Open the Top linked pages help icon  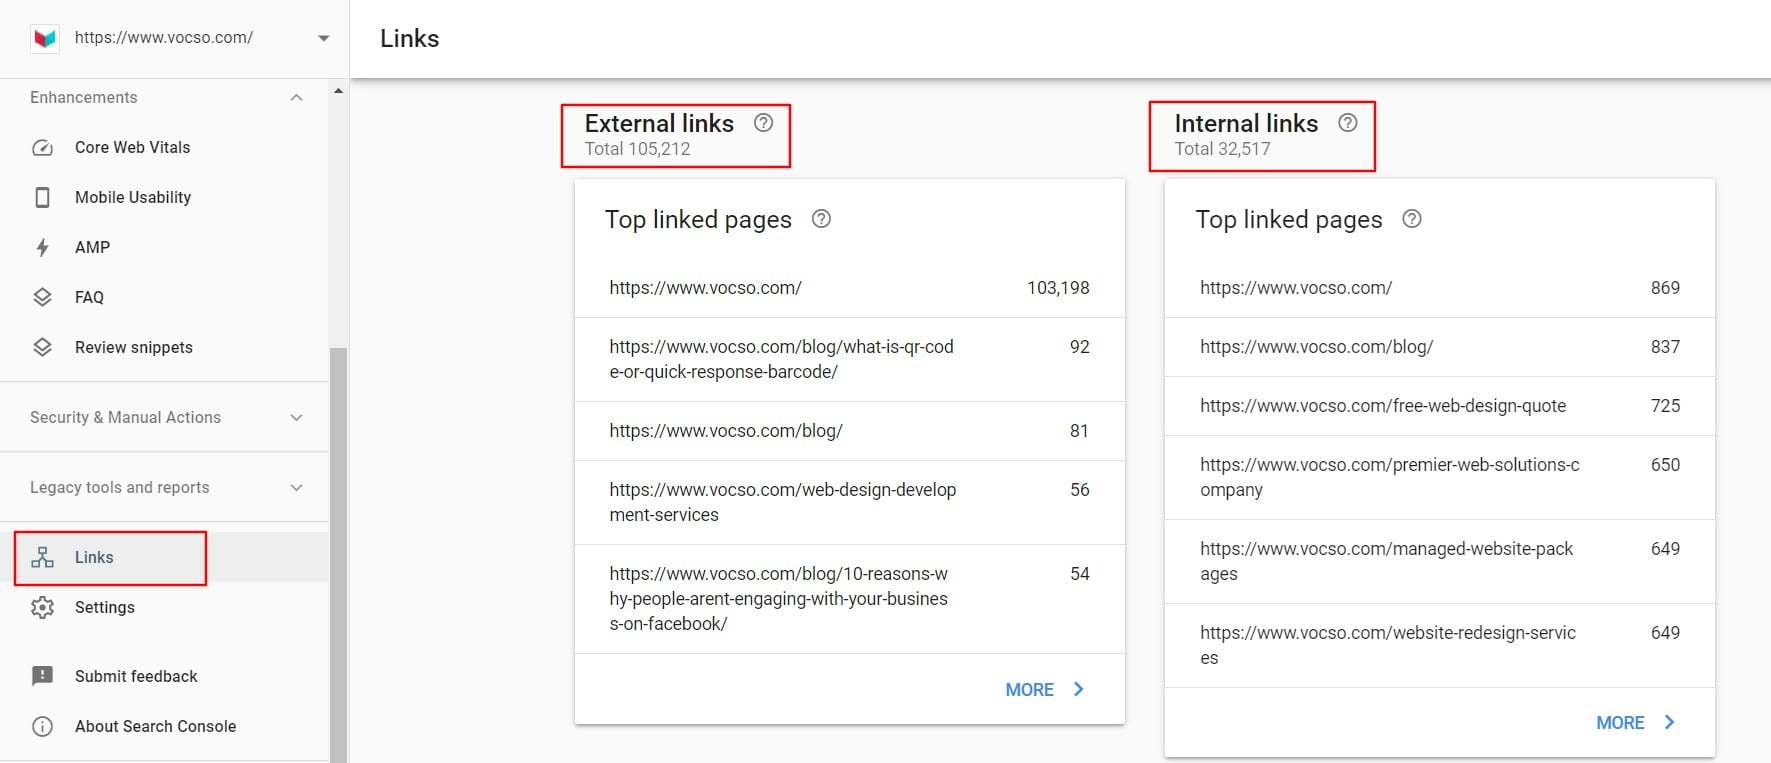(821, 218)
